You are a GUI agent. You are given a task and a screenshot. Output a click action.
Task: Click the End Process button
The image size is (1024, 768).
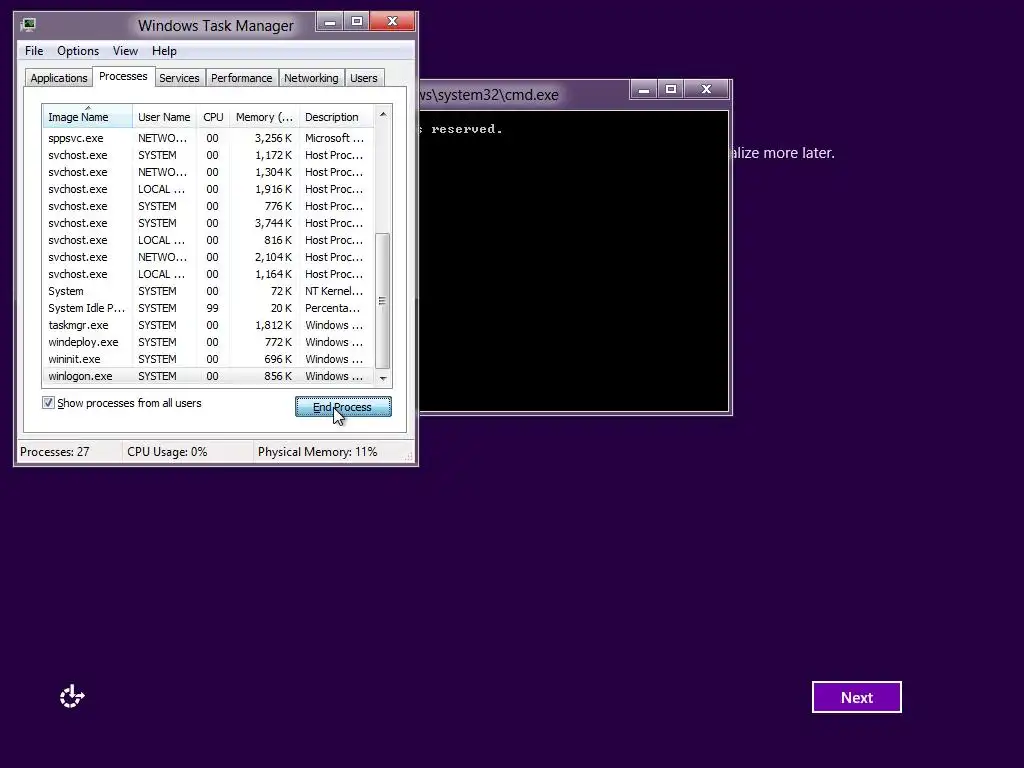click(343, 407)
